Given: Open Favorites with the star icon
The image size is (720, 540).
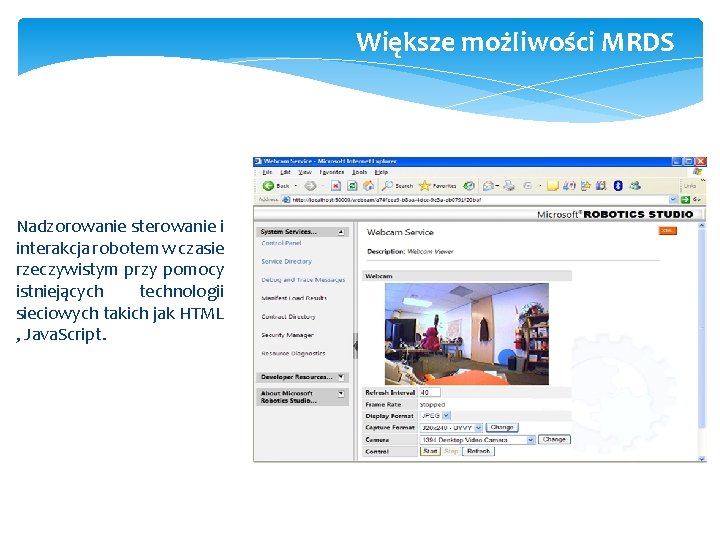Looking at the screenshot, I should (425, 186).
